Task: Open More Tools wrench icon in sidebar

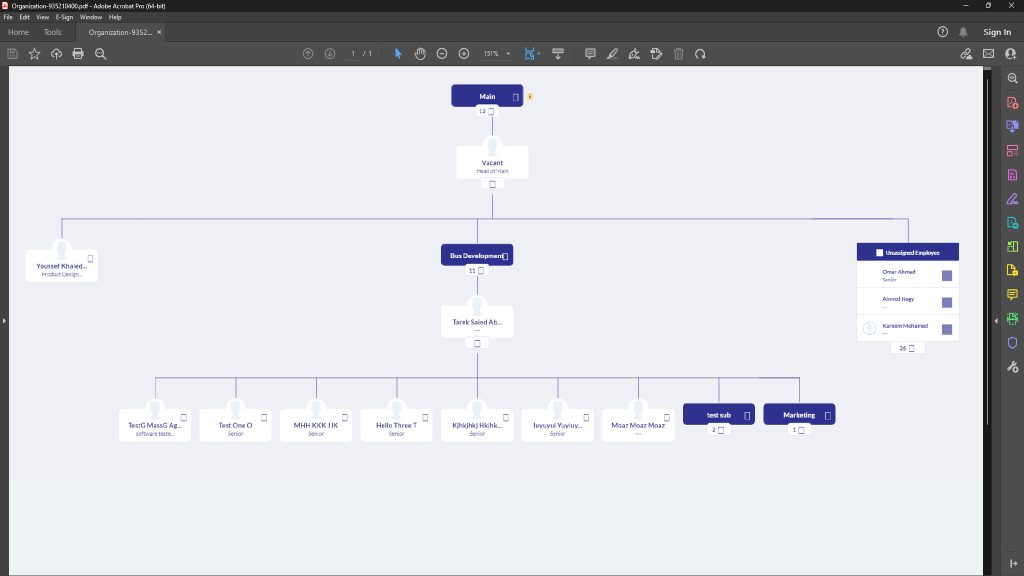Action: (1012, 367)
